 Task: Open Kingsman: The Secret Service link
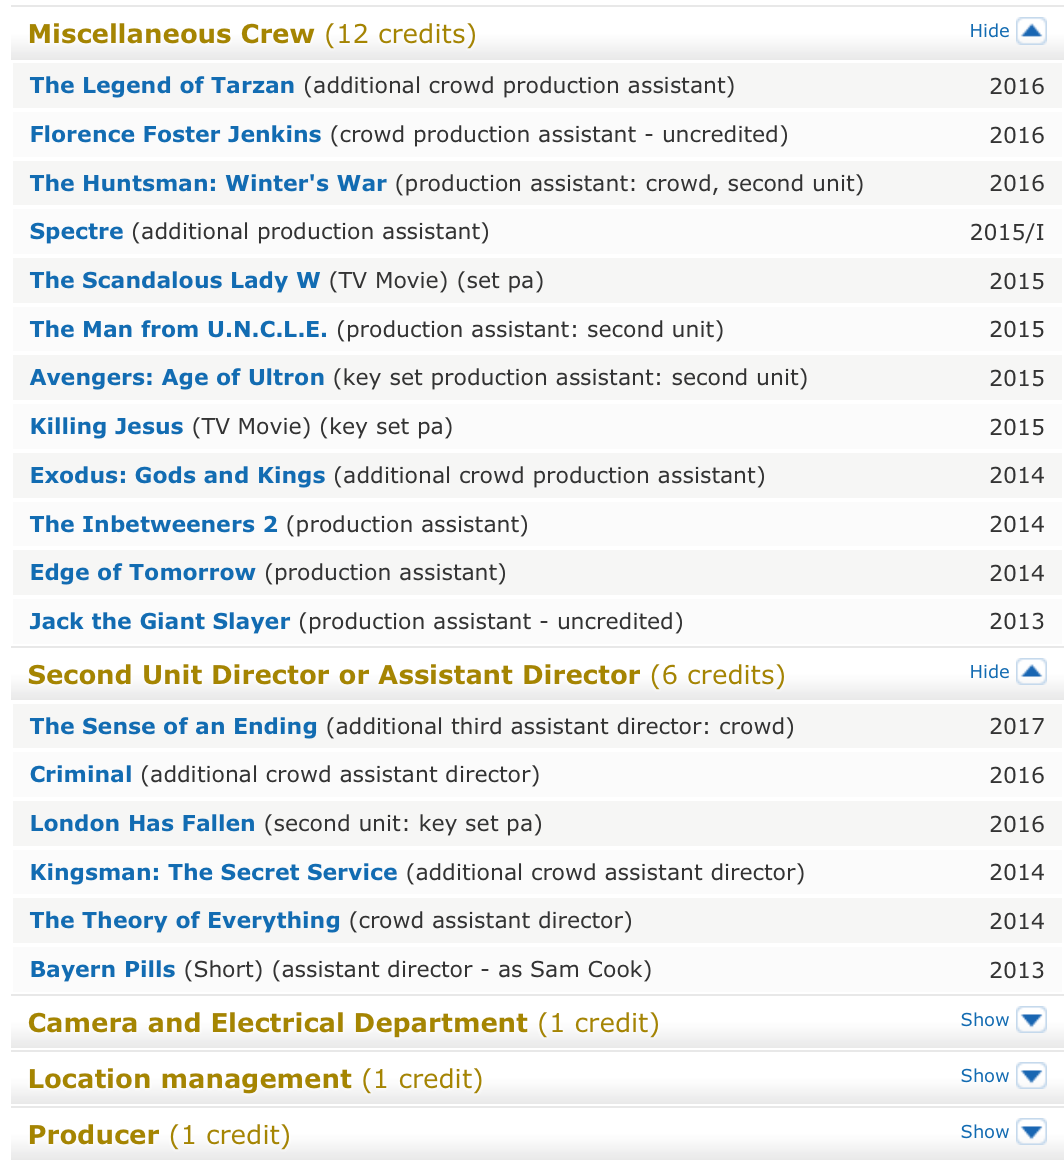click(x=214, y=872)
